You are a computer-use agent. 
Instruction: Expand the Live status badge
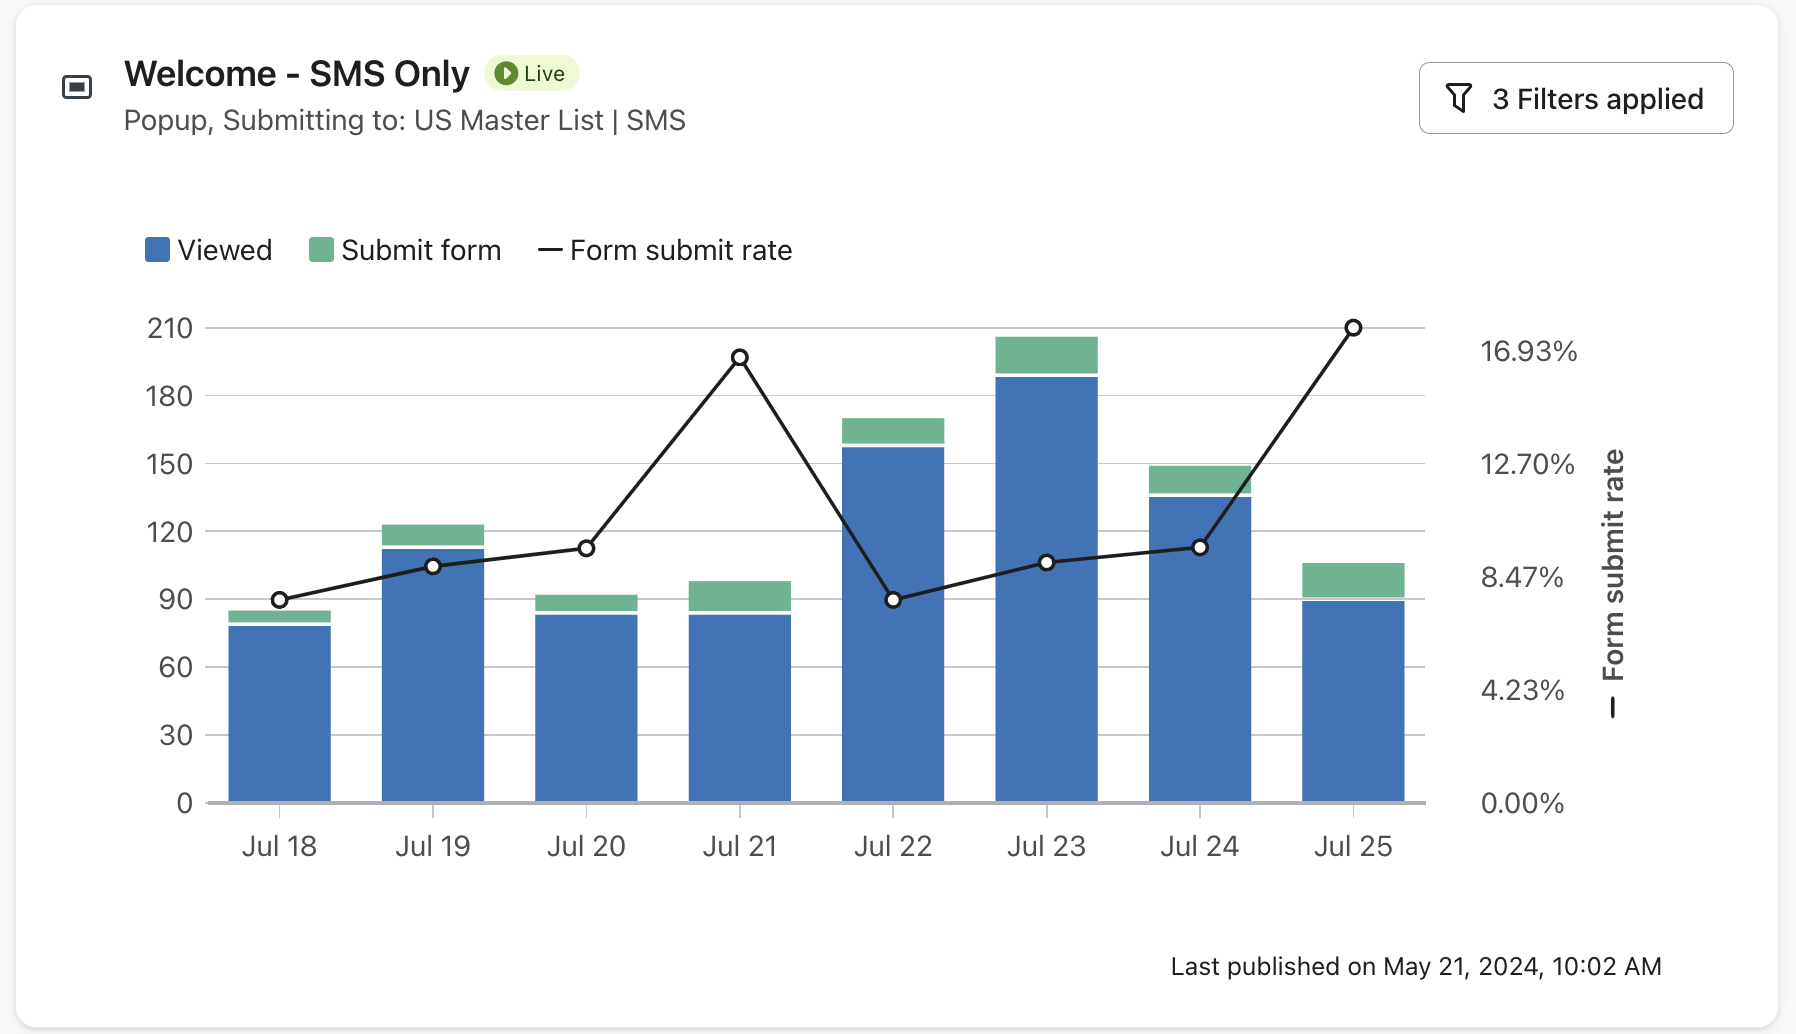531,72
